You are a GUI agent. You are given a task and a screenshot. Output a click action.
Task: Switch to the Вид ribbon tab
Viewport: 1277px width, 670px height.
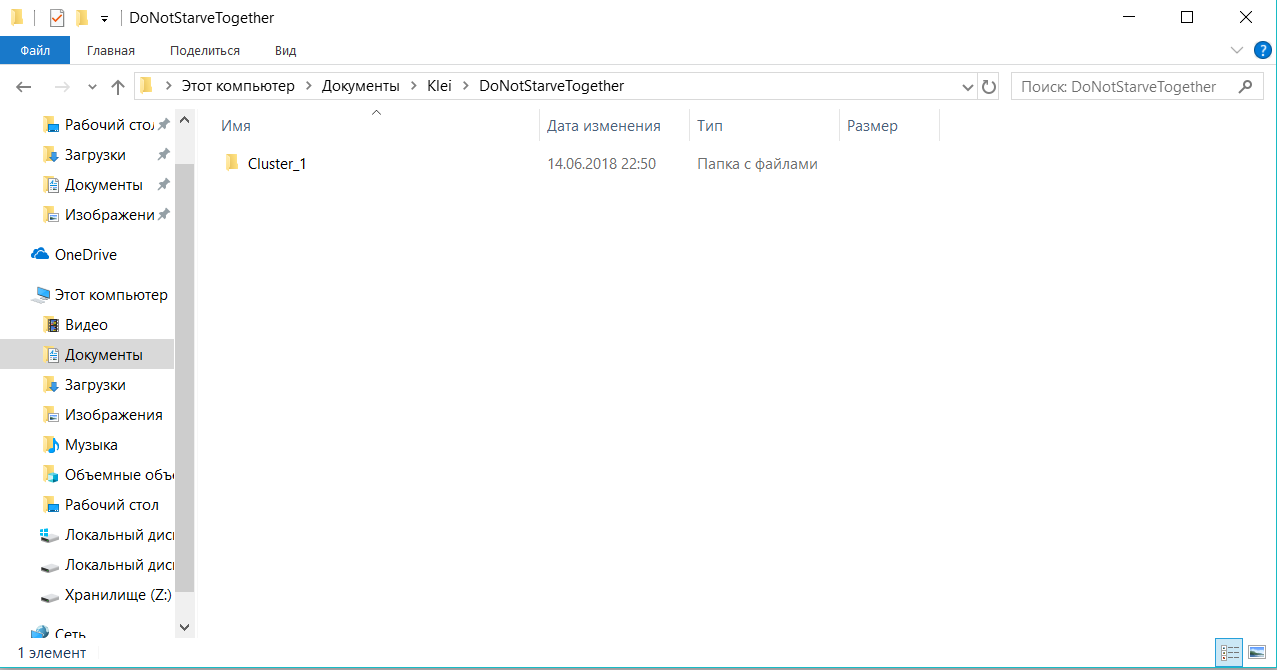point(286,50)
